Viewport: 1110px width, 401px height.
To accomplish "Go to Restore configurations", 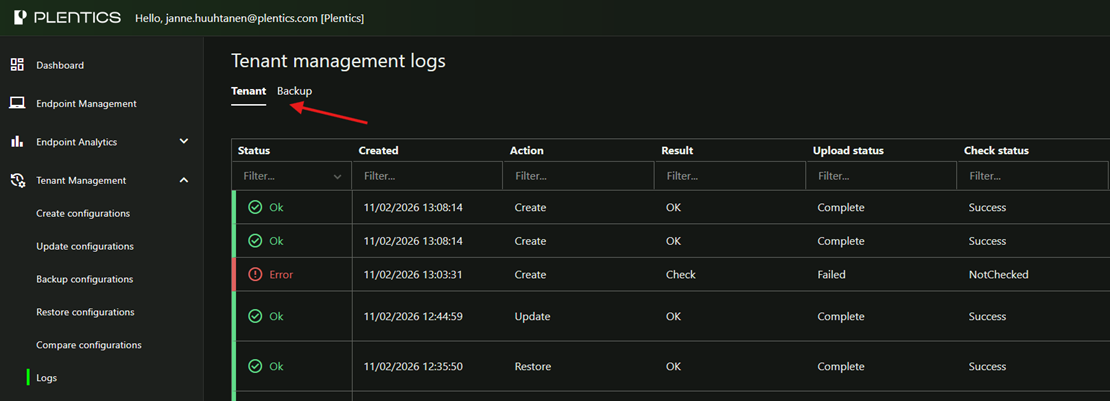I will coord(85,312).
